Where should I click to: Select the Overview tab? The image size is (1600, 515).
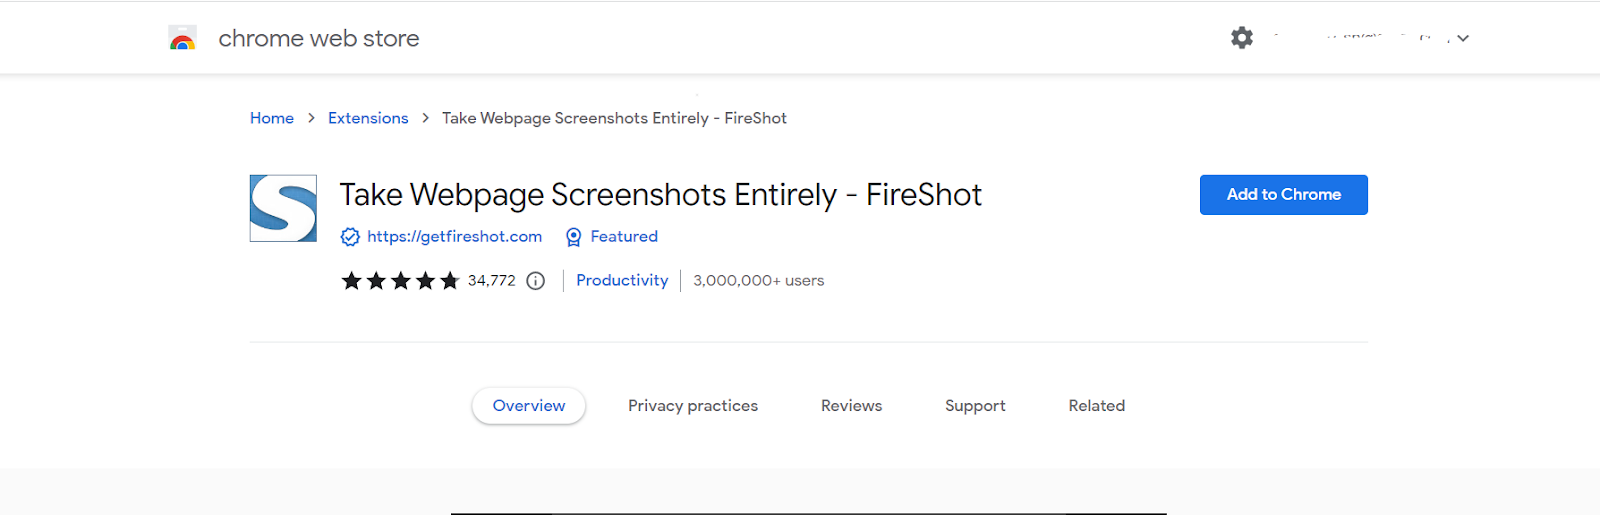pyautogui.click(x=529, y=406)
